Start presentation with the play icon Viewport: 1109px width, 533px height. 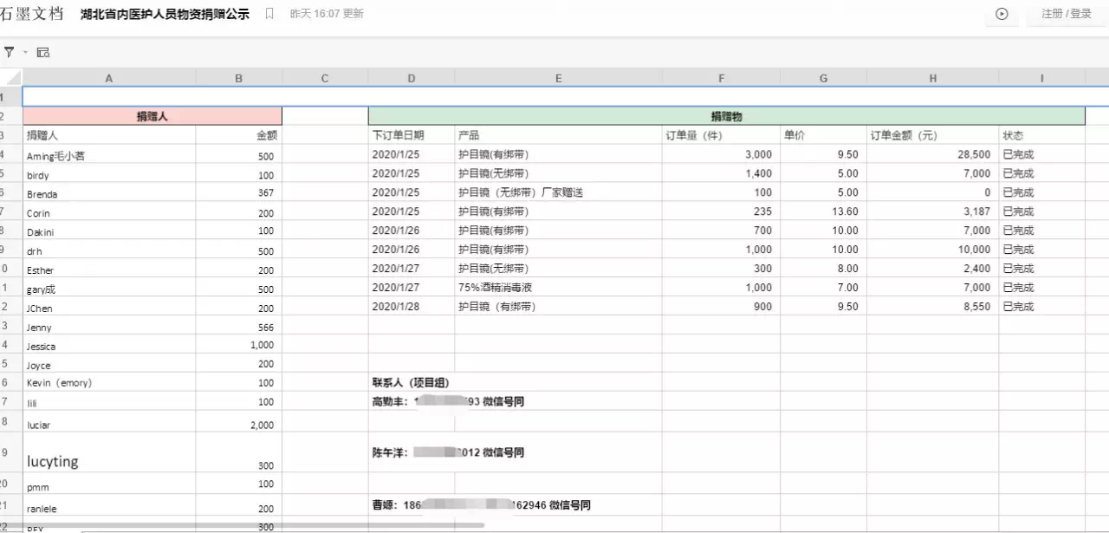(1001, 14)
